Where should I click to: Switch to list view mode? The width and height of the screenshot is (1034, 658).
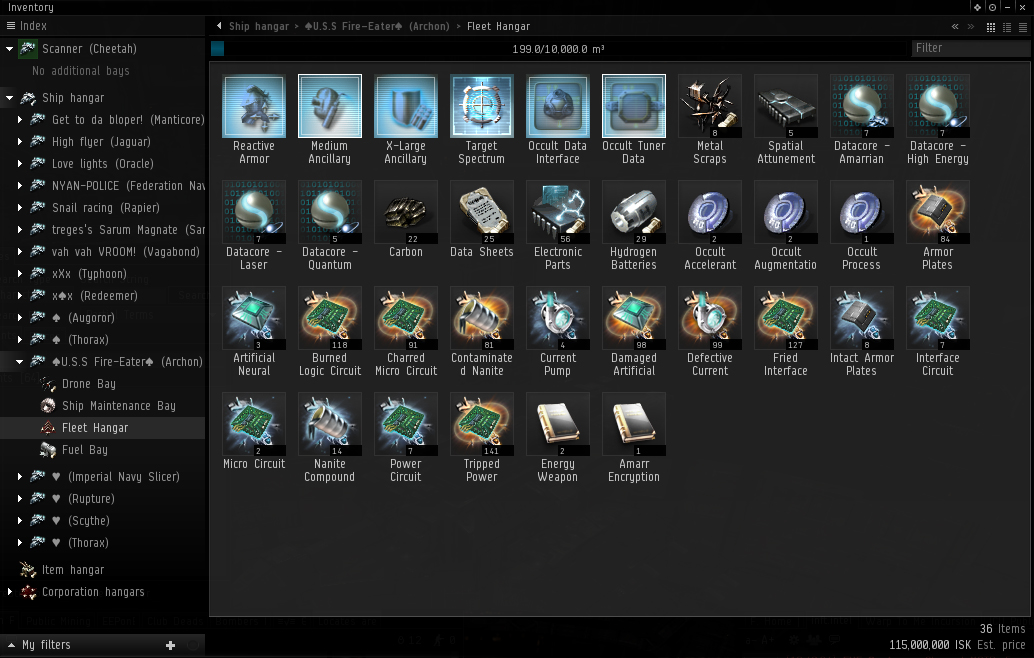tap(1023, 27)
